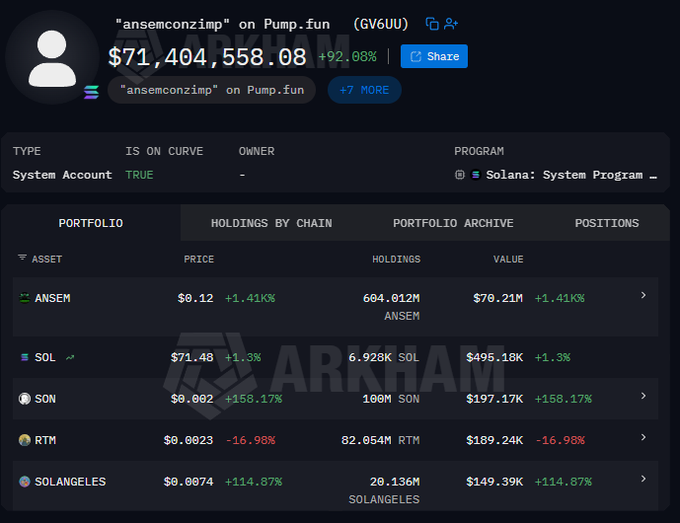Click the SOL asset name

[x=45, y=357]
